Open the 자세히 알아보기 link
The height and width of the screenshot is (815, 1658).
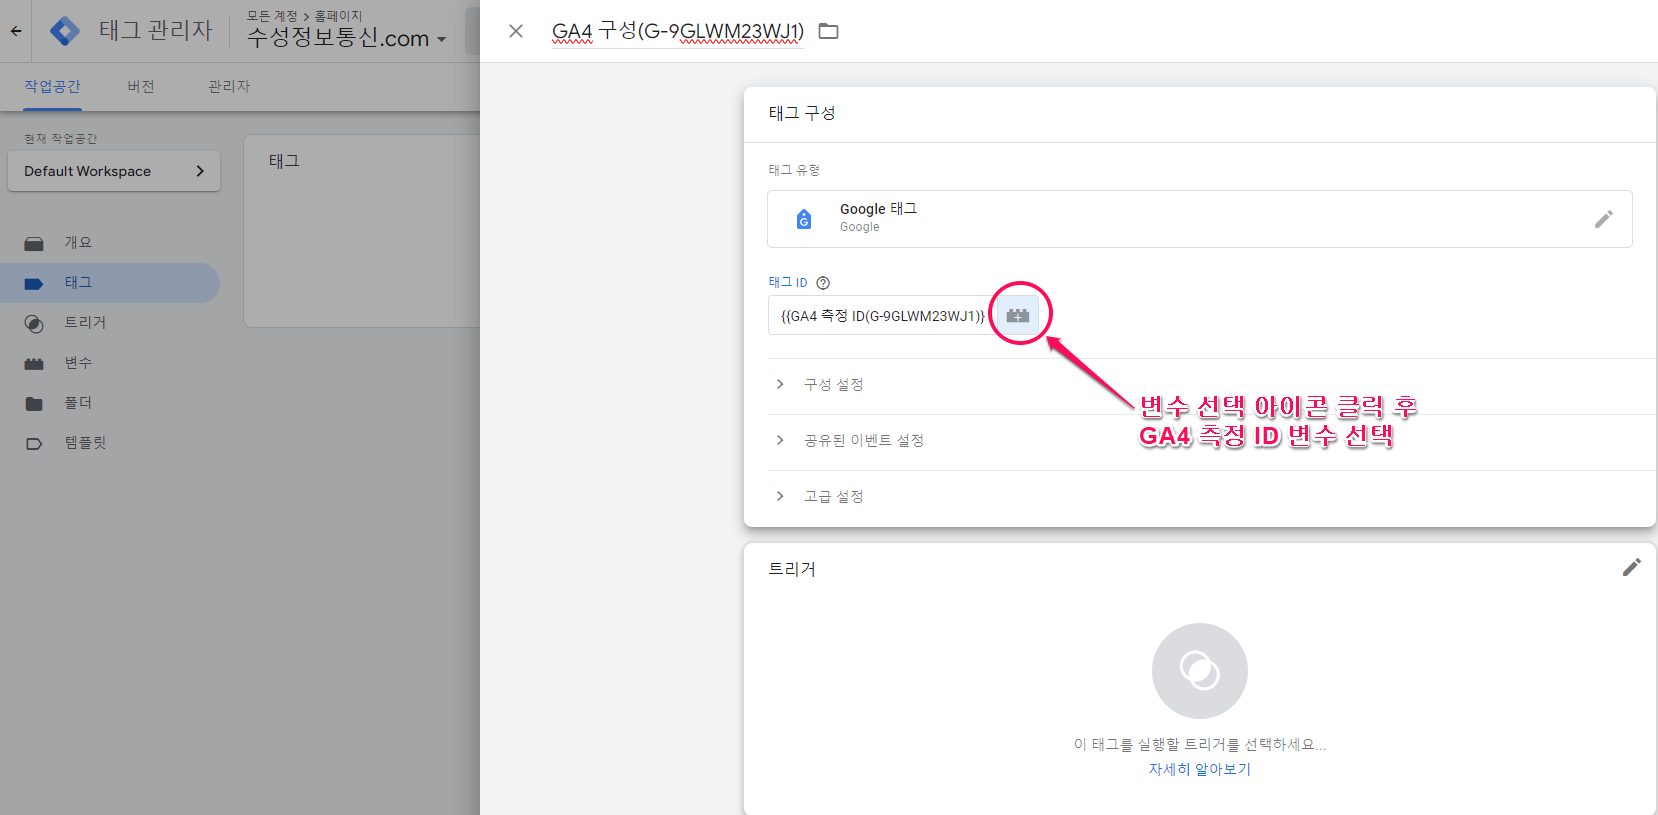1200,769
